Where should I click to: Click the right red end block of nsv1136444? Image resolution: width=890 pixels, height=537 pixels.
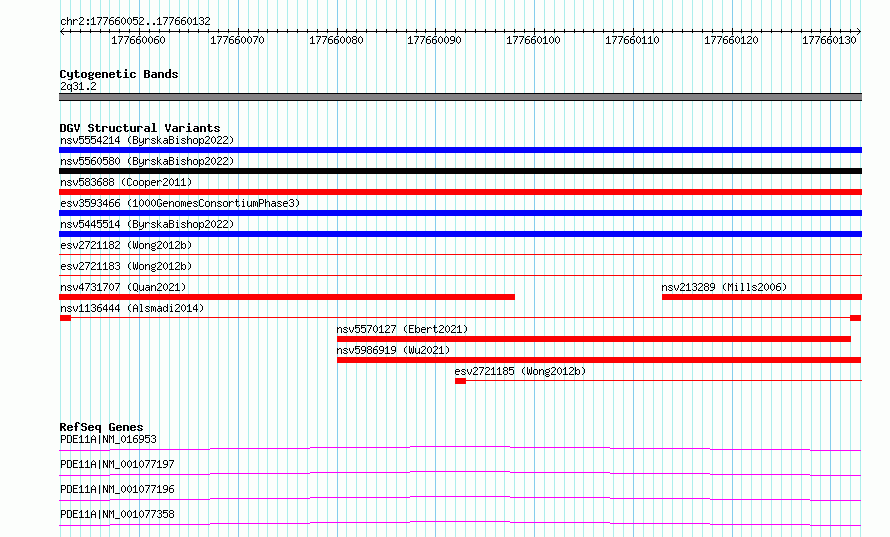(x=855, y=318)
